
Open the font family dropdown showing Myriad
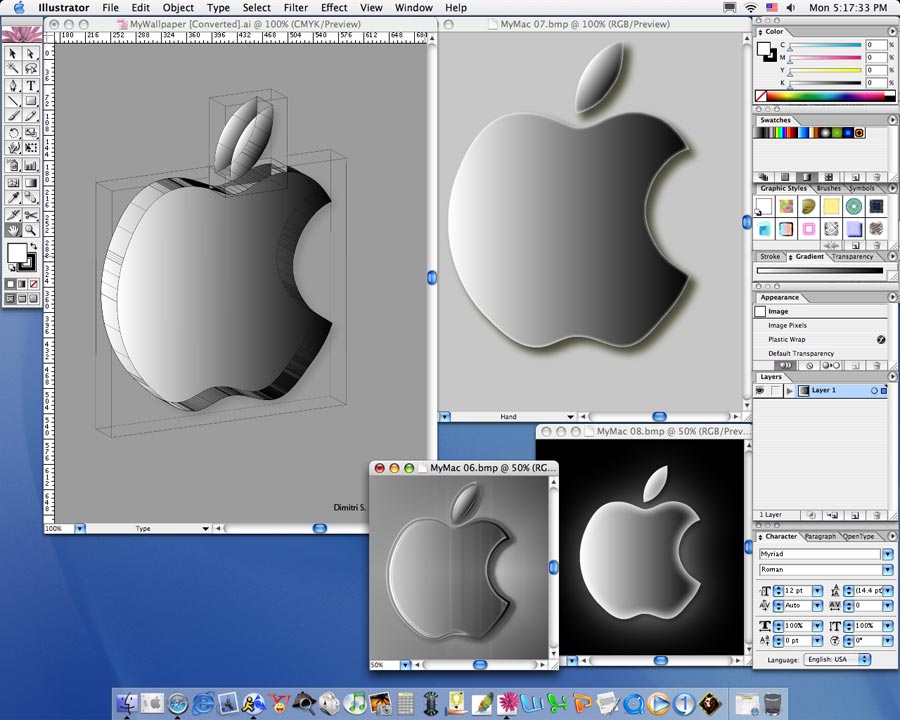[x=888, y=554]
